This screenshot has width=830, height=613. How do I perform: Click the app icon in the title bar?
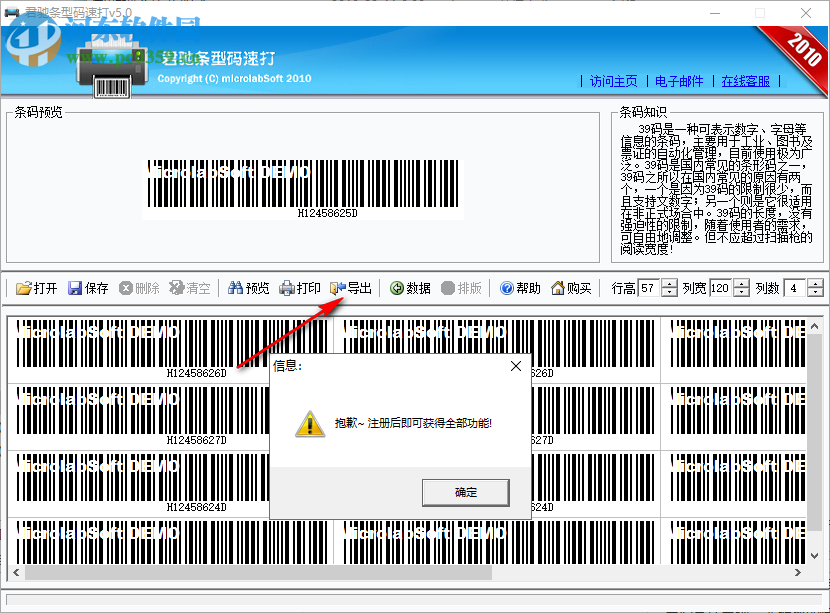[x=10, y=13]
